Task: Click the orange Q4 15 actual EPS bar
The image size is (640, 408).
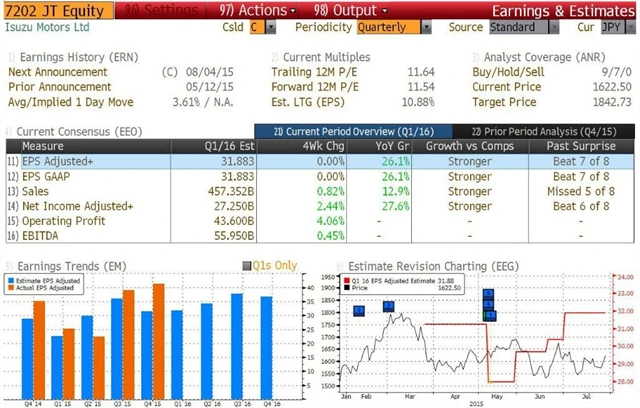Action: (x=159, y=341)
